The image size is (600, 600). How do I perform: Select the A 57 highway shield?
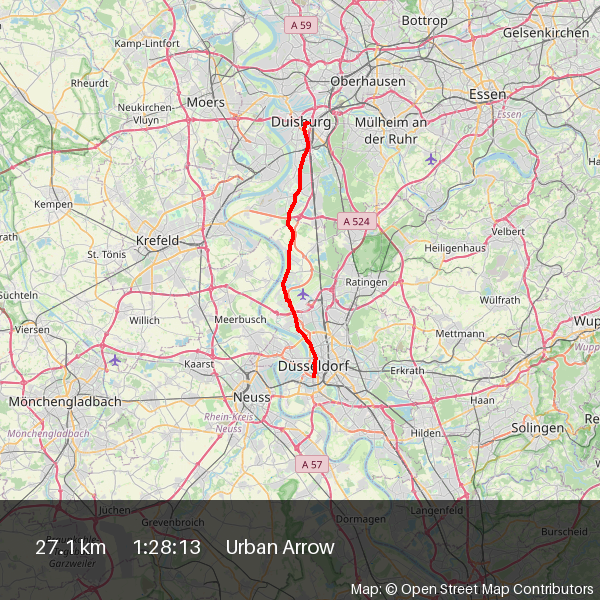click(x=312, y=465)
